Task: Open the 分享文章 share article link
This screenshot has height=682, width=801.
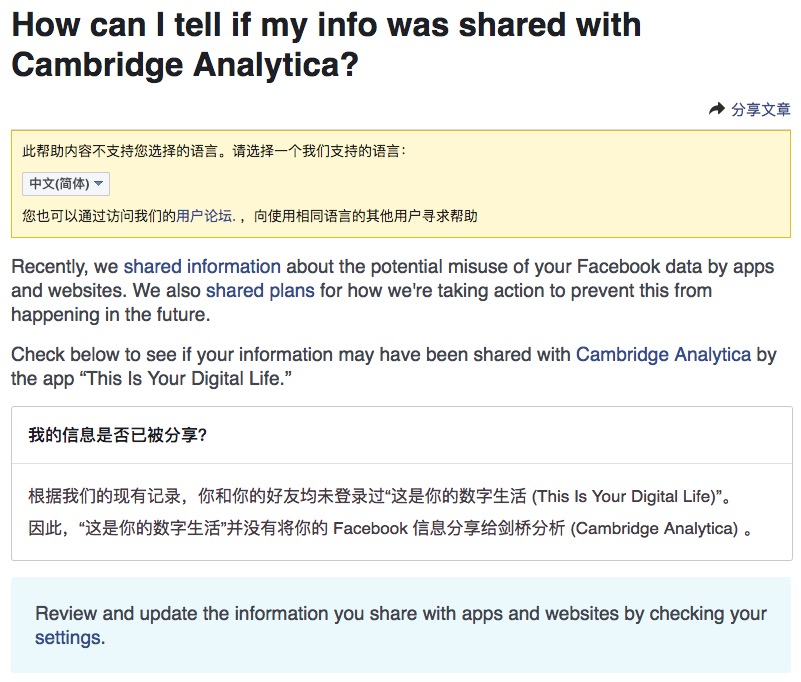Action: point(760,110)
